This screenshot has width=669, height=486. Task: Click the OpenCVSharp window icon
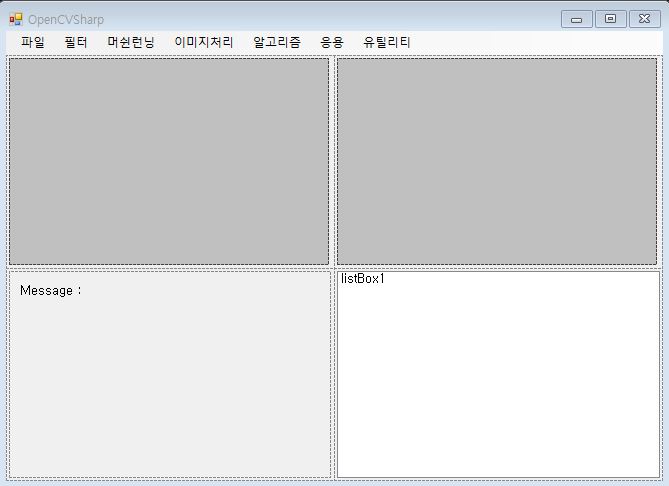pos(16,19)
